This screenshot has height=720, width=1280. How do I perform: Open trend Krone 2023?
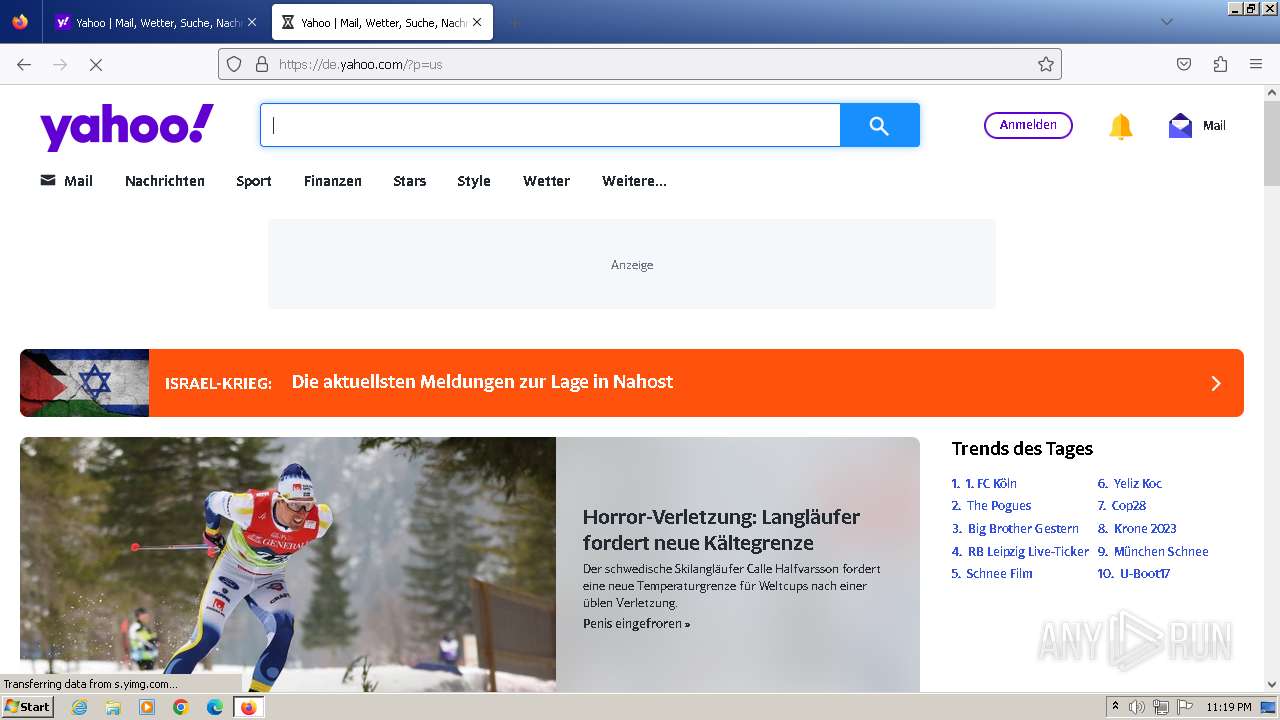pos(1145,529)
